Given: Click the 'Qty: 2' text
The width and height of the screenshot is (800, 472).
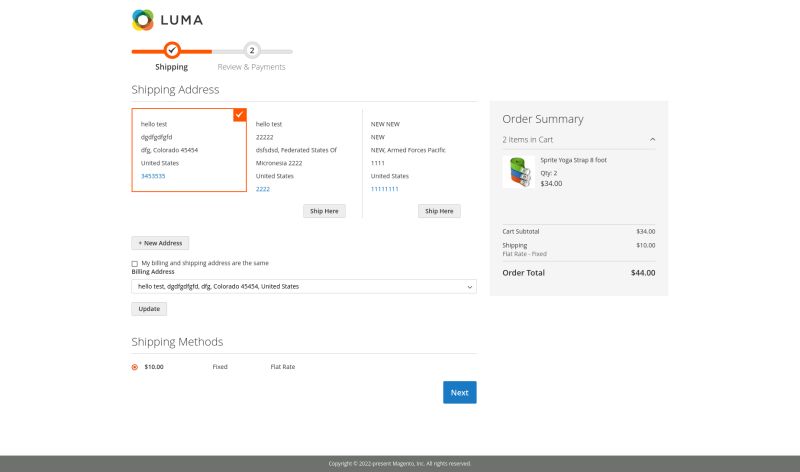Looking at the screenshot, I should (549, 173).
